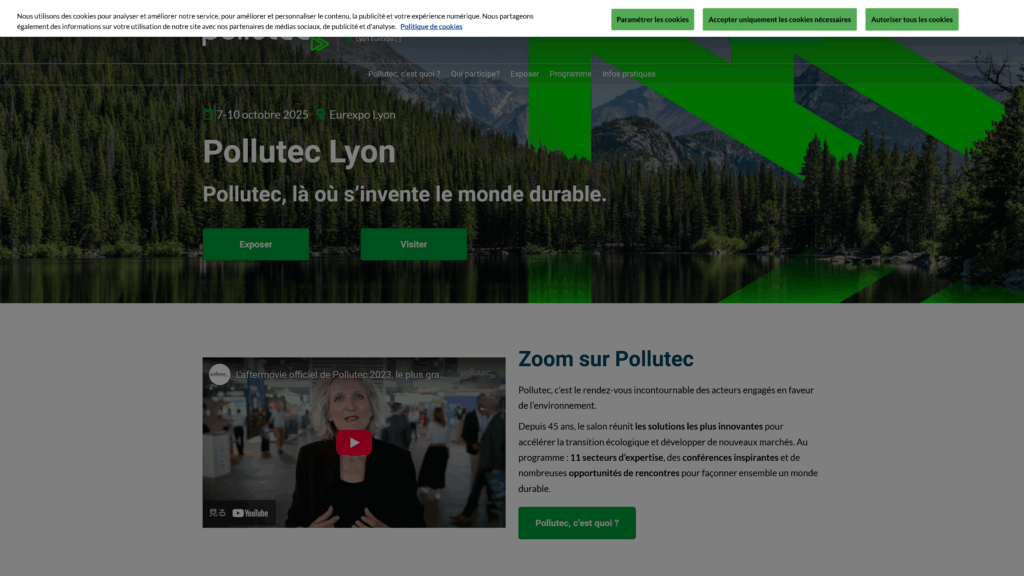
Task: Open Qui participe? menu item
Action: [475, 74]
